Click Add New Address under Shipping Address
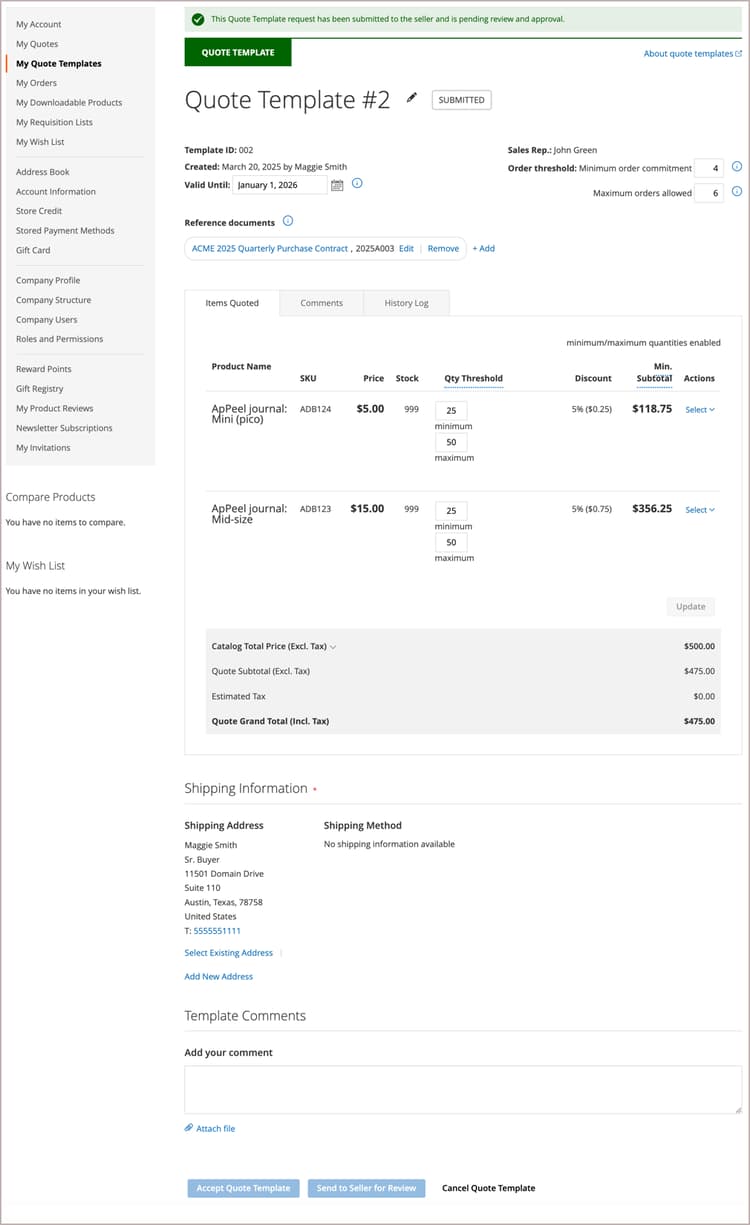 click(218, 976)
